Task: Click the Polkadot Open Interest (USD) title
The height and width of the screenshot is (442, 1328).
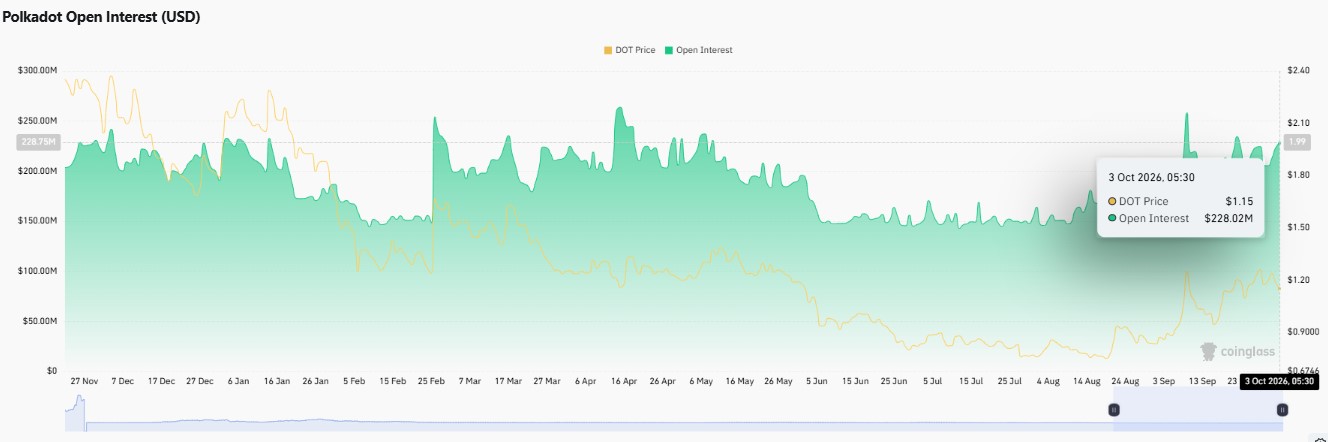Action: click(101, 18)
